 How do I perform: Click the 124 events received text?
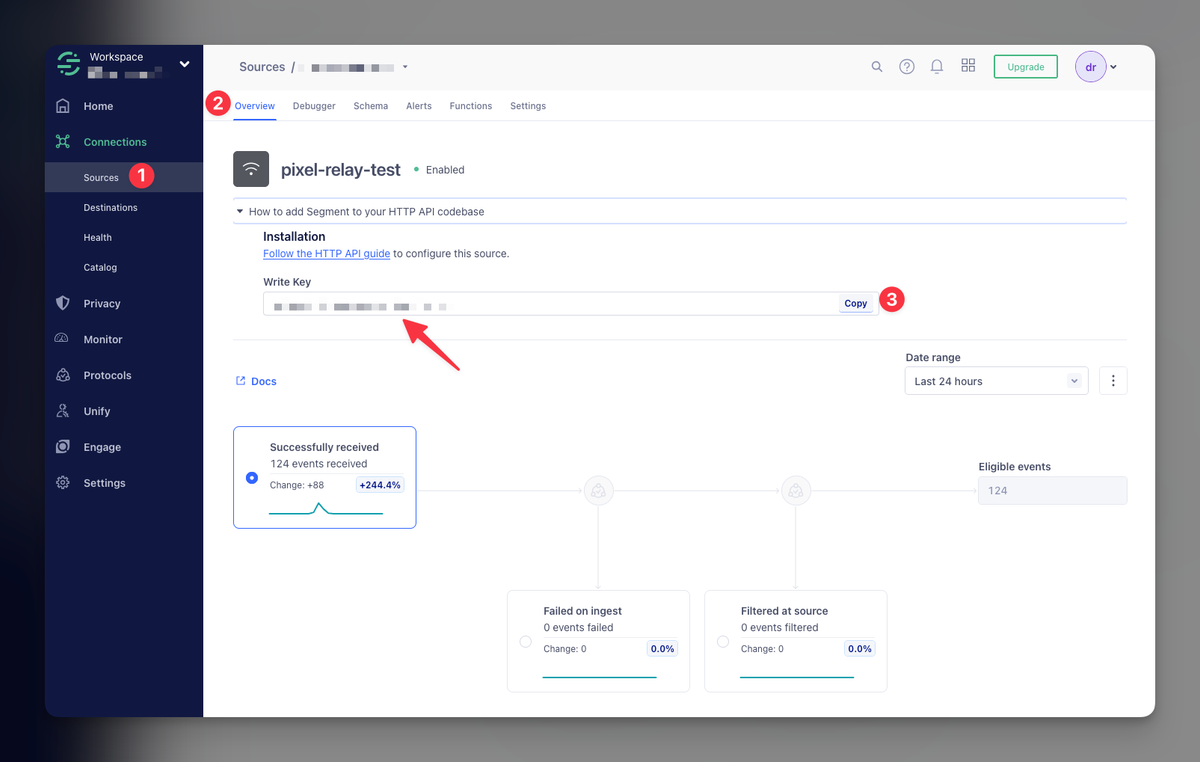pos(319,464)
